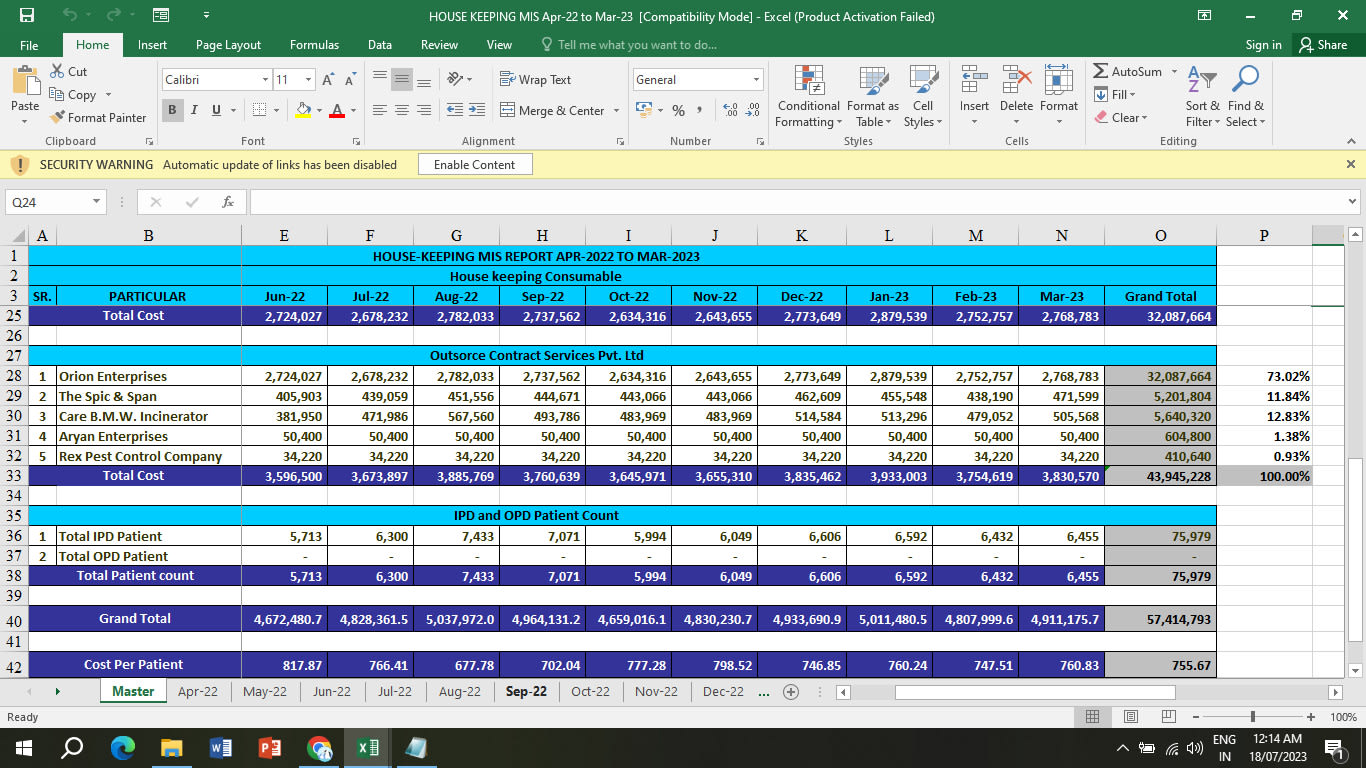Open the Borders dropdown arrow
Image resolution: width=1366 pixels, height=768 pixels.
pyautogui.click(x=277, y=110)
